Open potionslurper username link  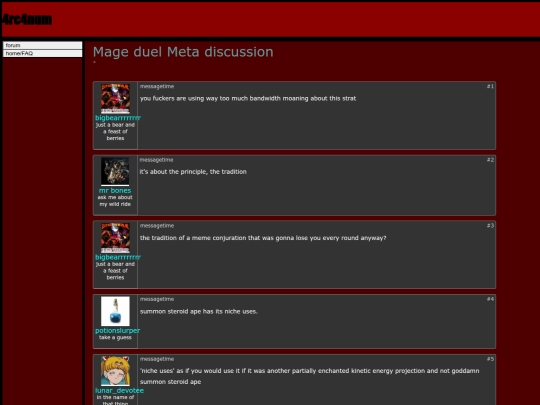[x=117, y=331]
